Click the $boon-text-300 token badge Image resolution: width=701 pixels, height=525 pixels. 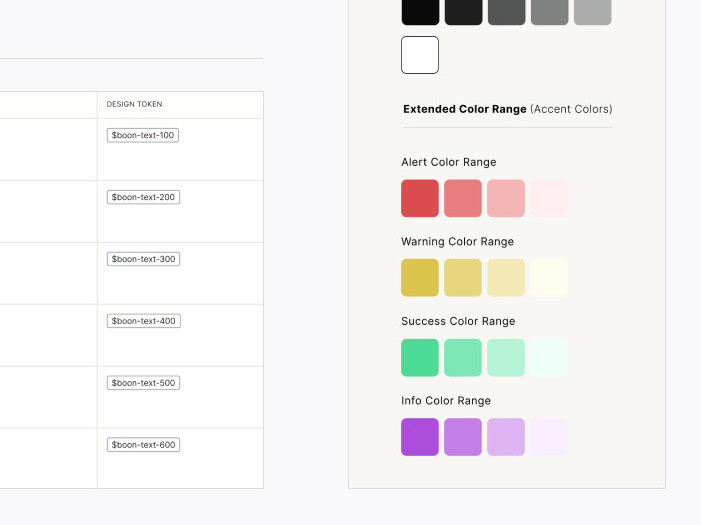143,259
